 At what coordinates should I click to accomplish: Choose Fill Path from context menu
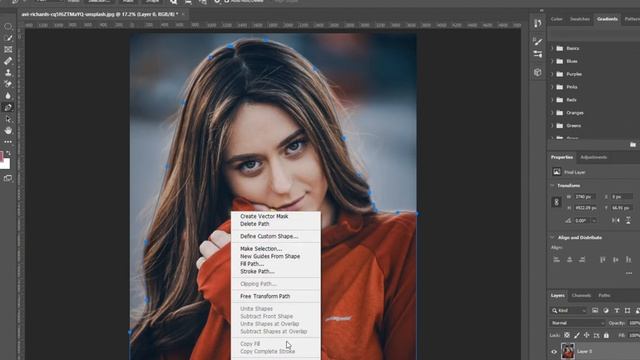(252, 264)
